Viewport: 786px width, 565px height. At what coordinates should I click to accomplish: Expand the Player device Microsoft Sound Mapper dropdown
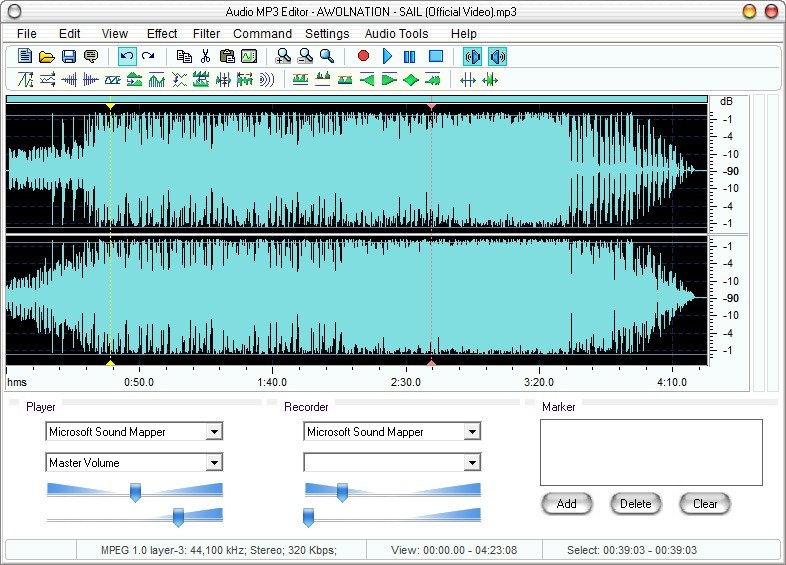(214, 432)
